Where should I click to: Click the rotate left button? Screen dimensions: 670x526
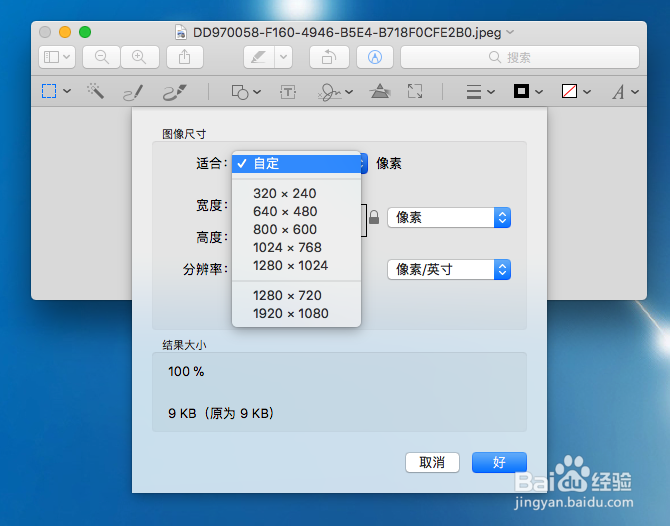[329, 57]
